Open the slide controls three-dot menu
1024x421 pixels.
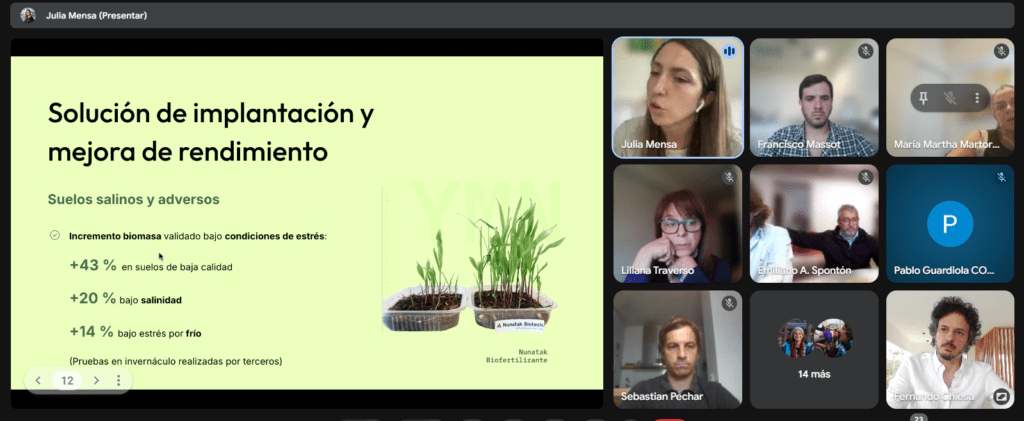coord(119,380)
